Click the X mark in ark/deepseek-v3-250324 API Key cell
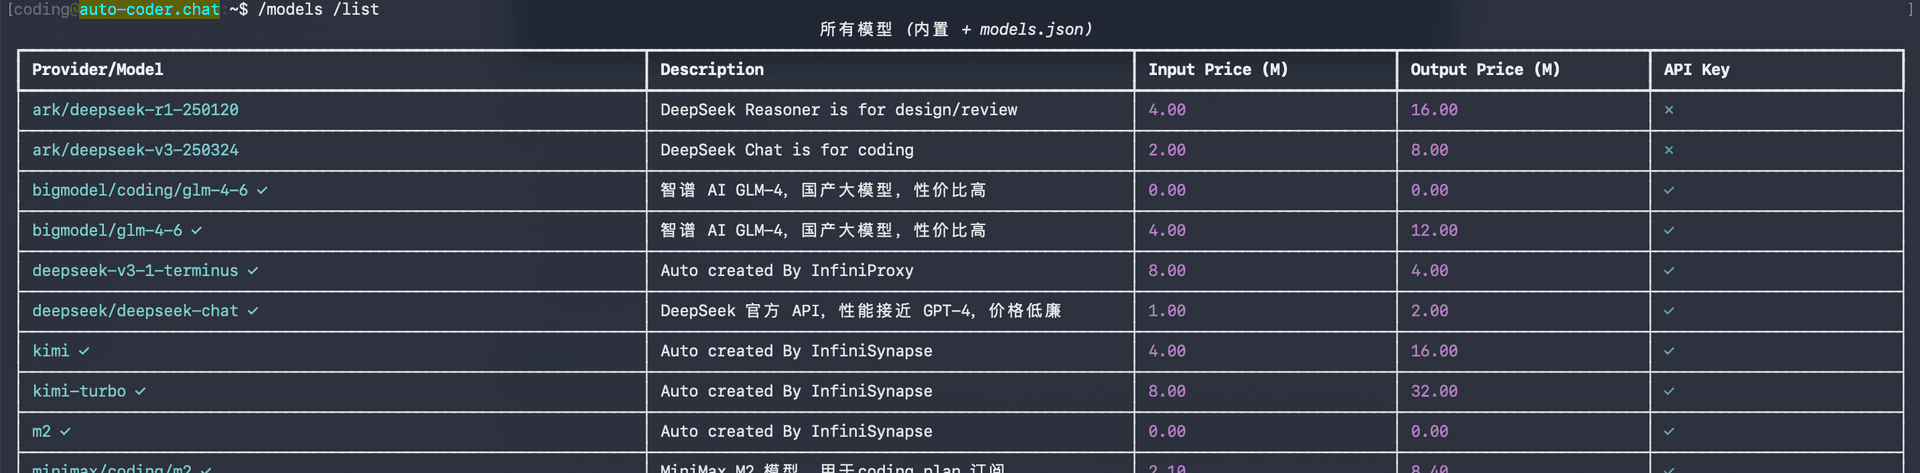1920x473 pixels. click(1668, 150)
